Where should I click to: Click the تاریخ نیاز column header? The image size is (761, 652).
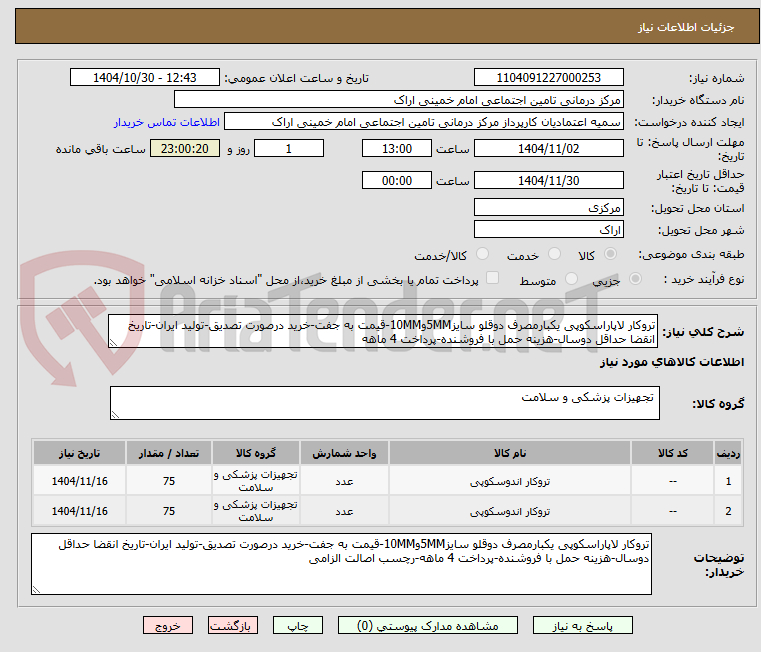[x=80, y=453]
